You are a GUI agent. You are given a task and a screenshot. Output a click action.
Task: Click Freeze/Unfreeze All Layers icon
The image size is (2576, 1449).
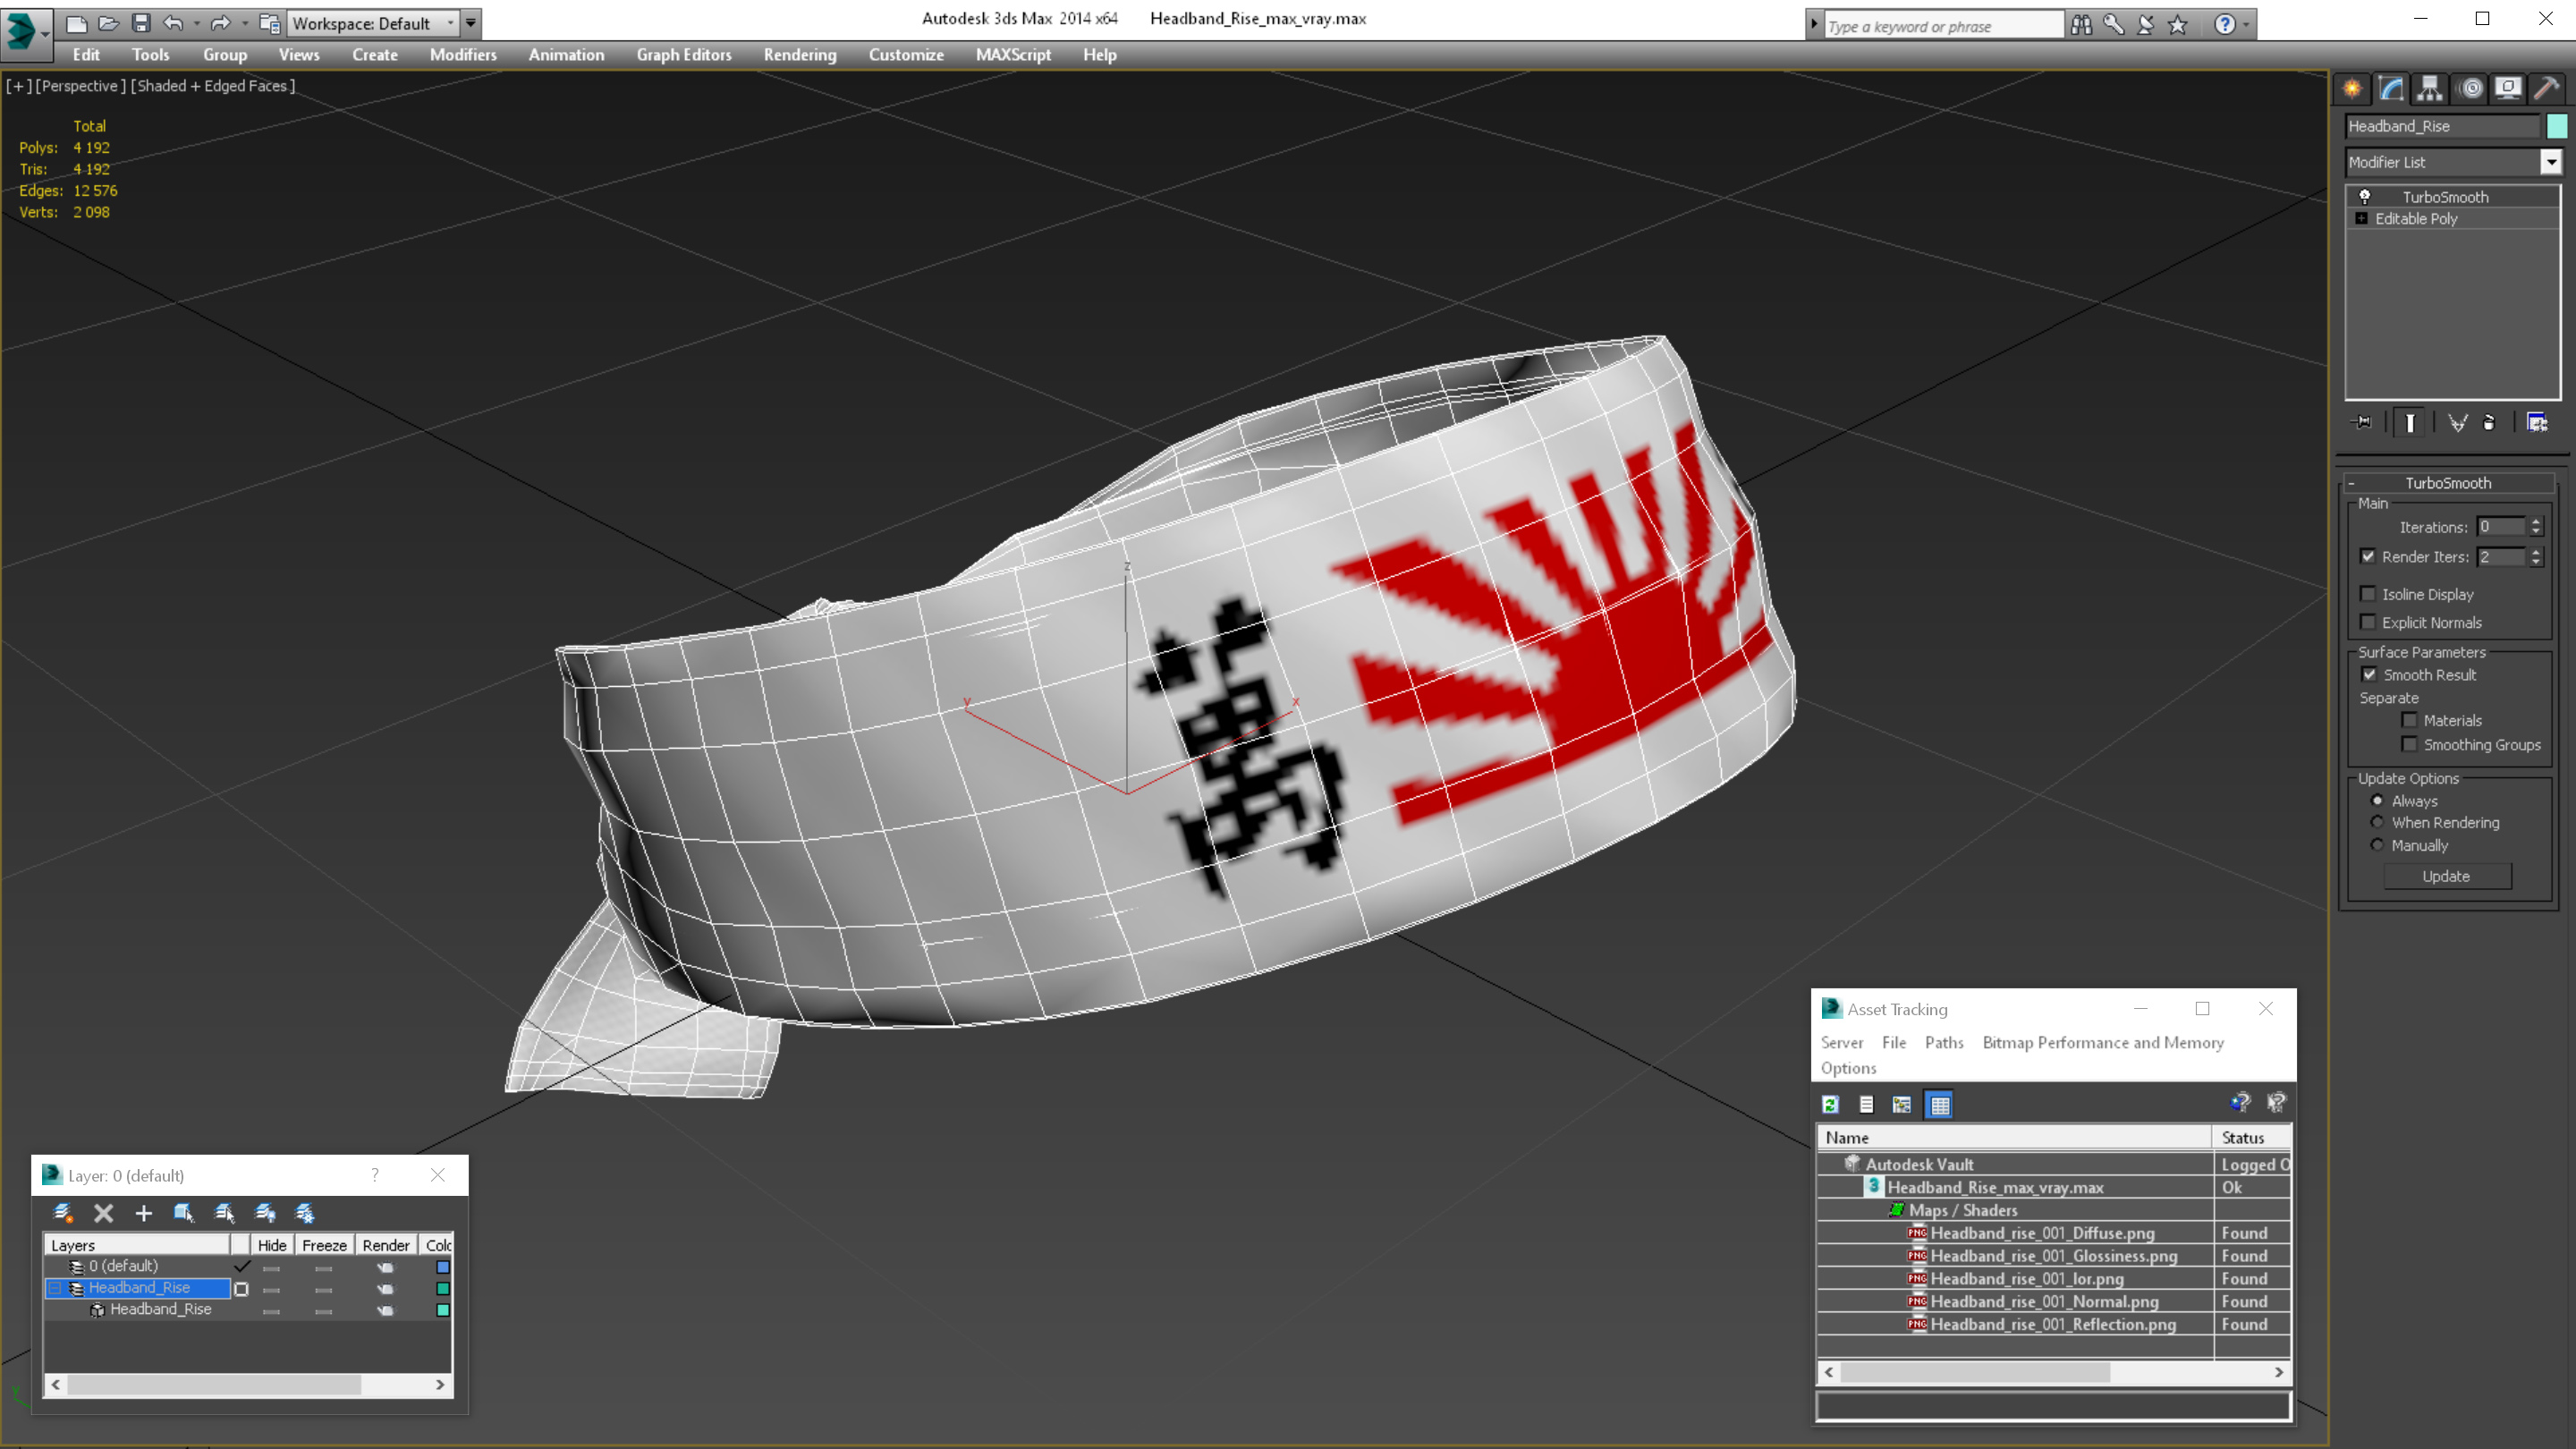[x=305, y=1213]
